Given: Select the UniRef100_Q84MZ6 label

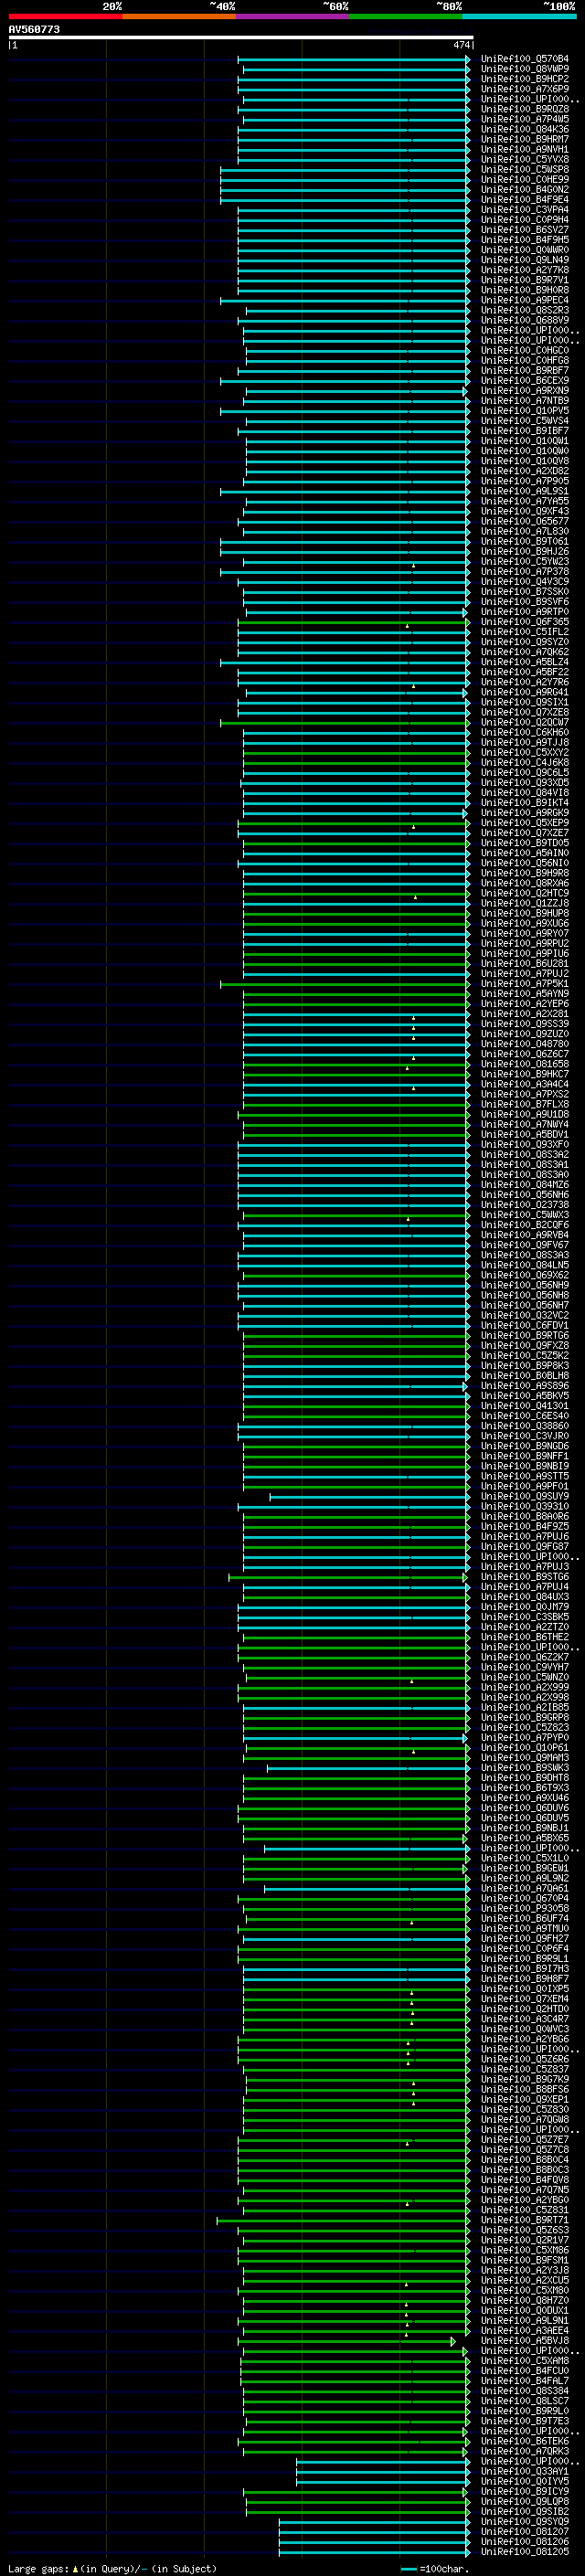Looking at the screenshot, I should click(x=524, y=1185).
